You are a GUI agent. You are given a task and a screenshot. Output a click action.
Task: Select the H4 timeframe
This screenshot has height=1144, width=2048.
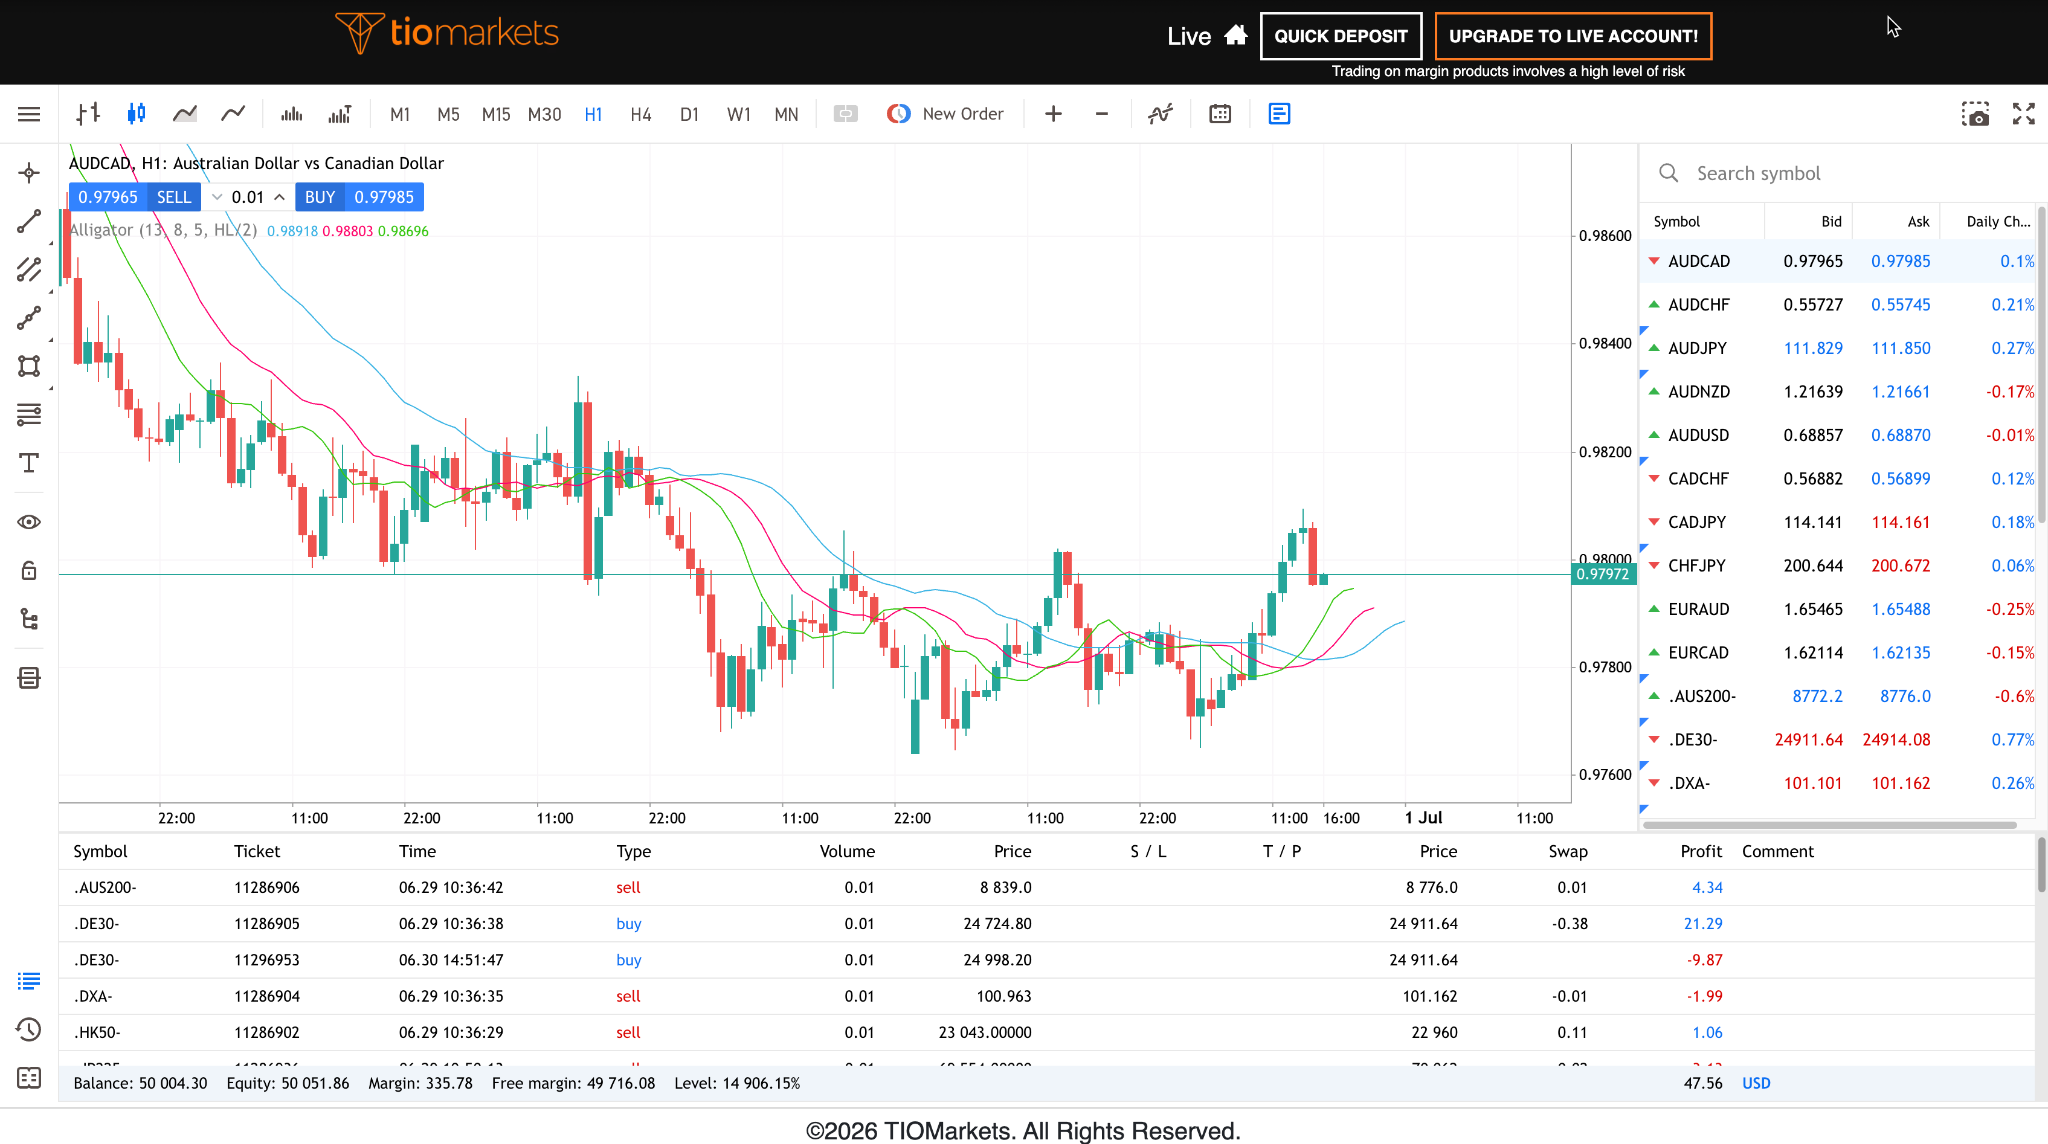(641, 114)
